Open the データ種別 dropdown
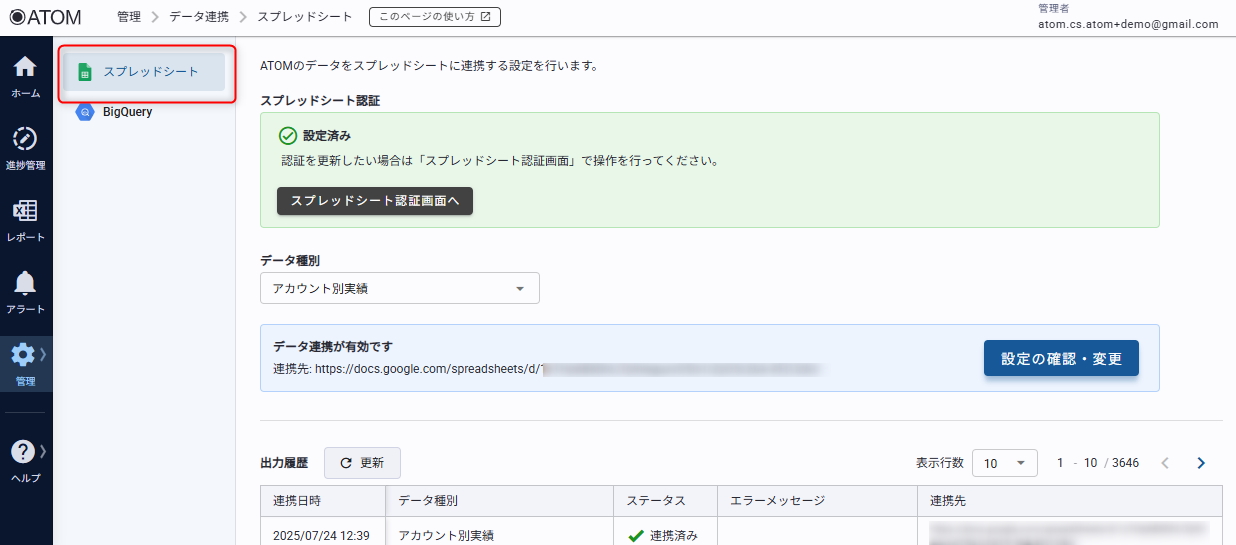This screenshot has width=1236, height=545. pos(399,289)
